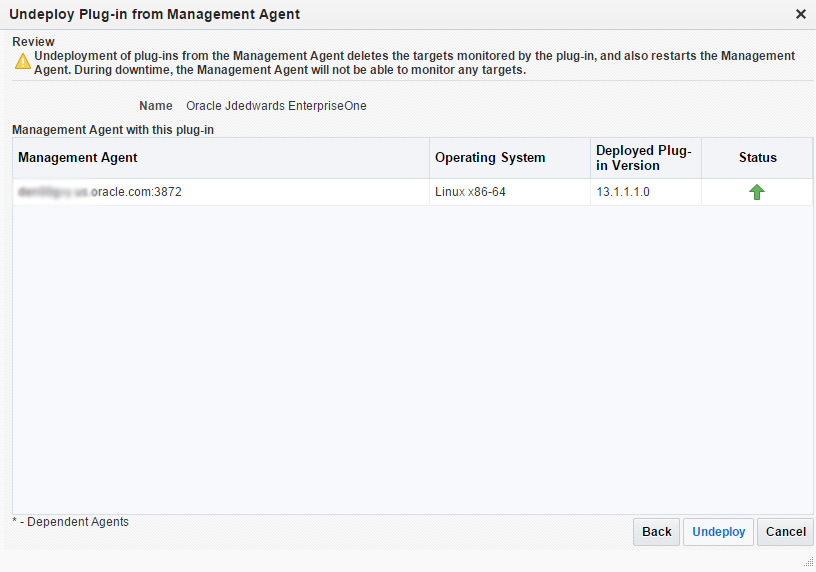Click the green up-arrow status icon
The height and width of the screenshot is (572, 816).
point(757,192)
